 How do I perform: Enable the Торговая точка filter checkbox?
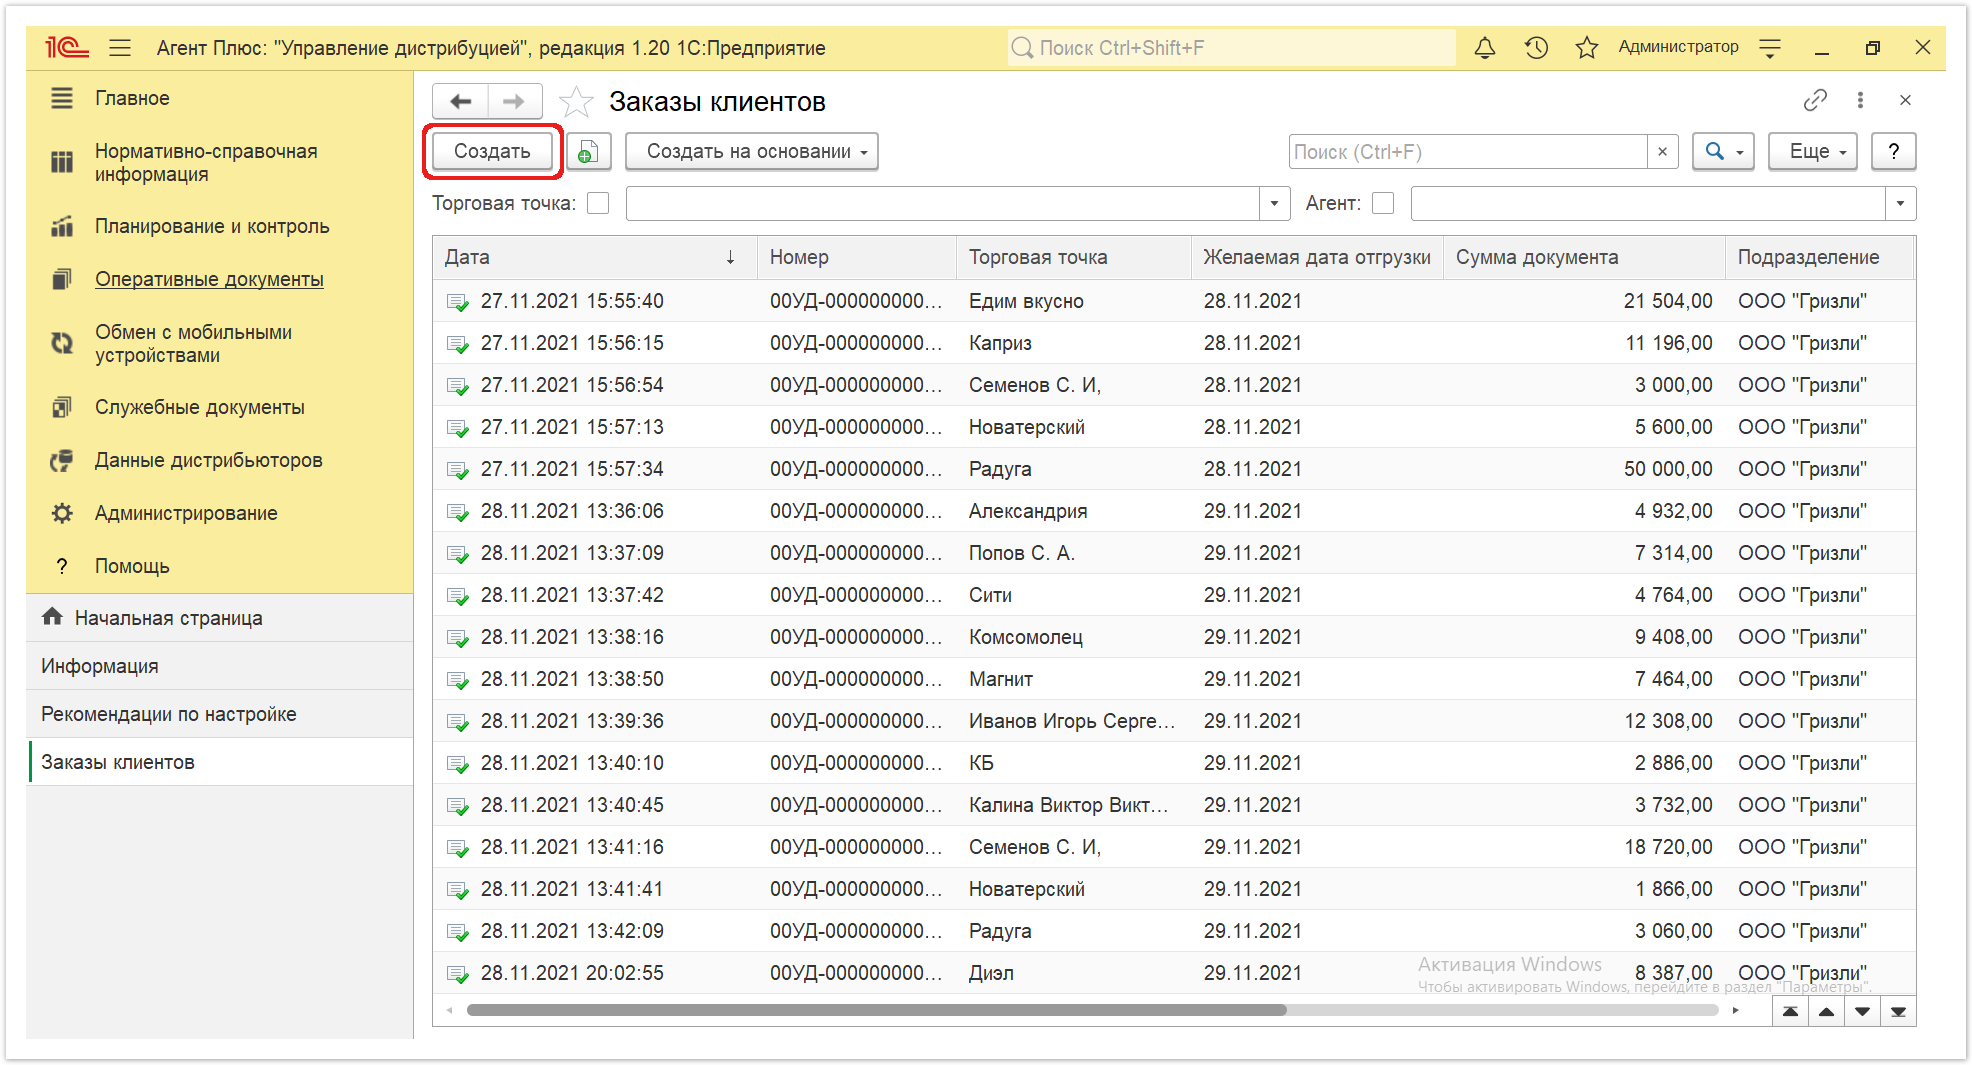598,203
